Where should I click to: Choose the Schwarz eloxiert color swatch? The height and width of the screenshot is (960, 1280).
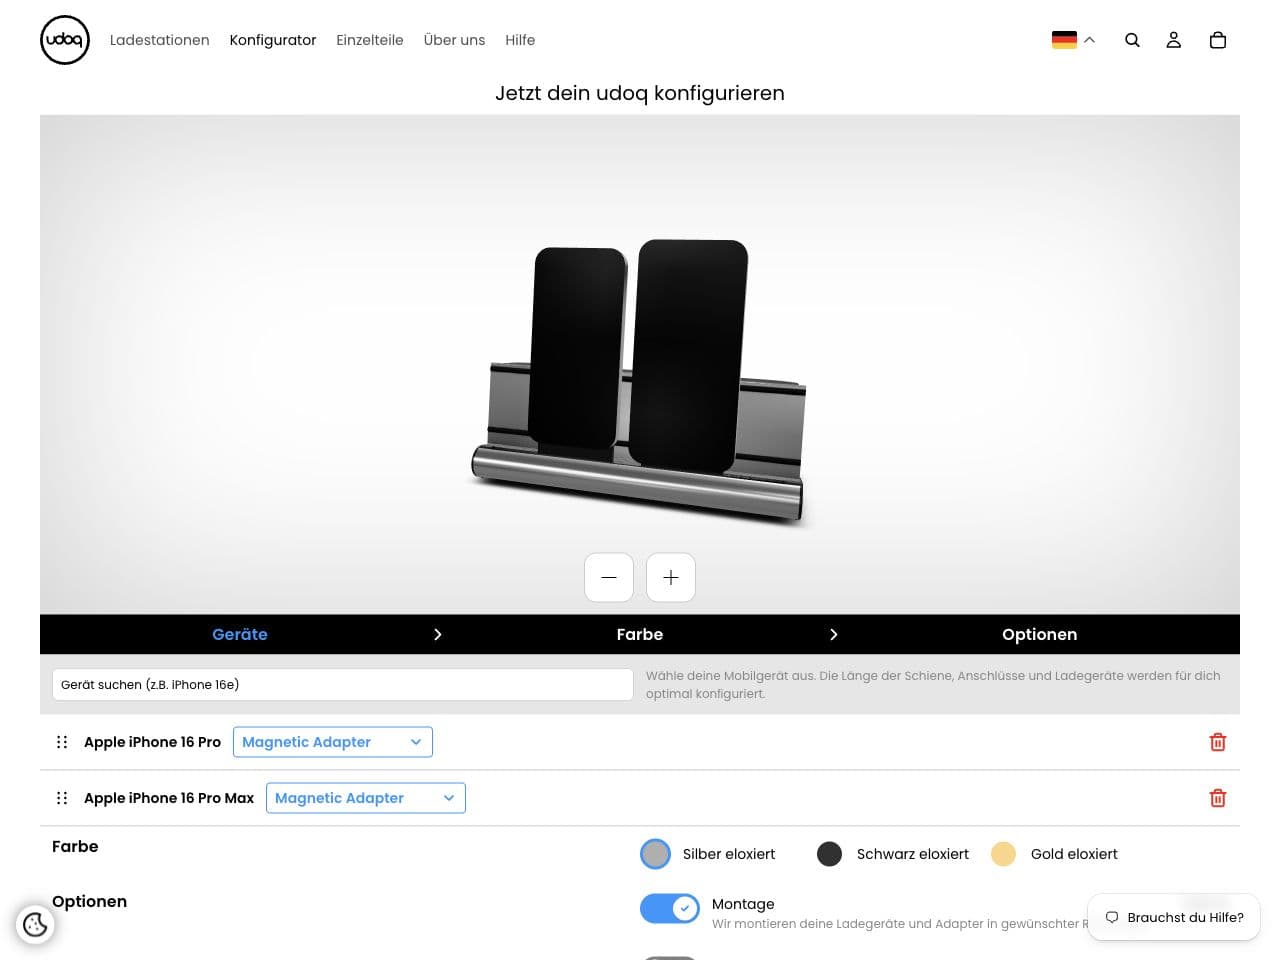(829, 854)
